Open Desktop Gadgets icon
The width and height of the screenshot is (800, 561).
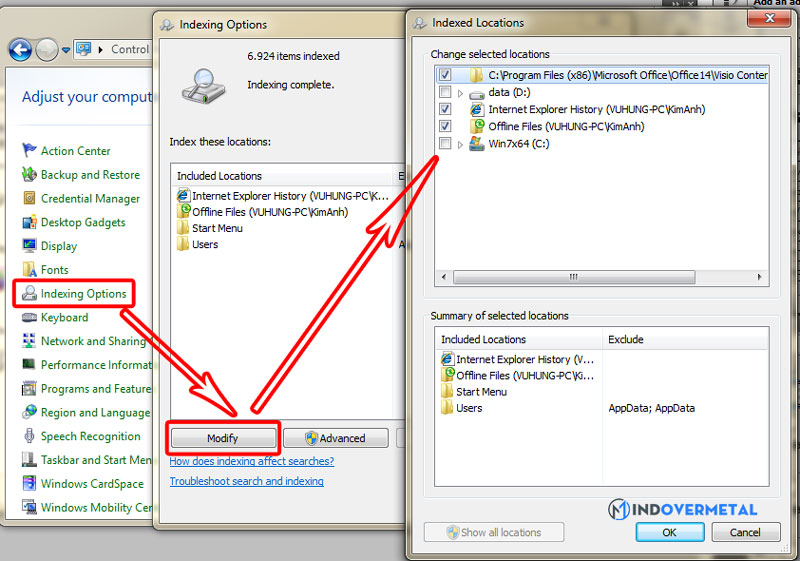click(x=29, y=223)
